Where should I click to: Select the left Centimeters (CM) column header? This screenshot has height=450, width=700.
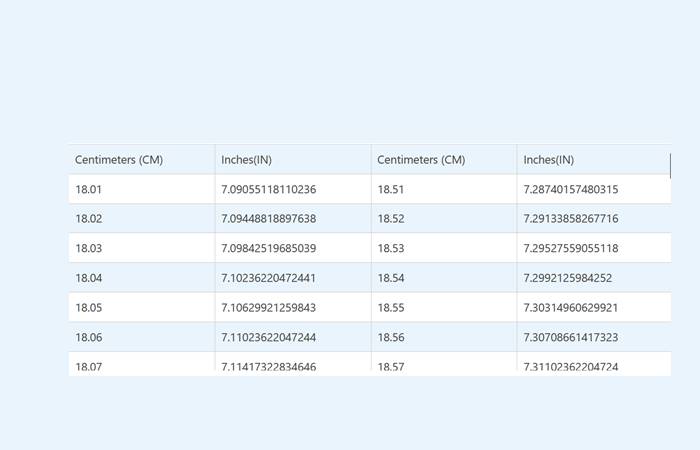142,159
